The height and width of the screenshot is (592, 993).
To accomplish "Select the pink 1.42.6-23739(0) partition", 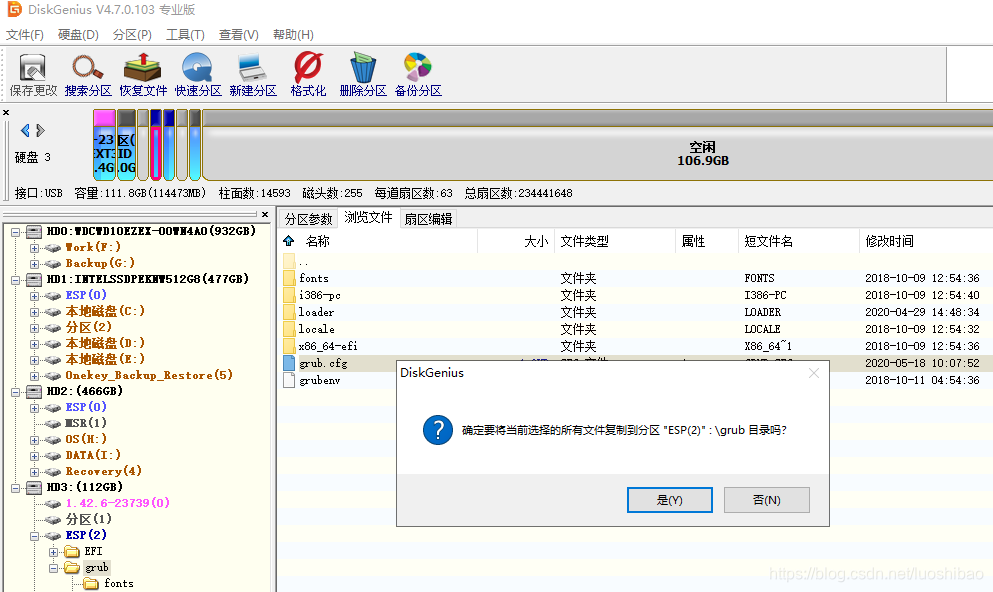I will pyautogui.click(x=117, y=503).
